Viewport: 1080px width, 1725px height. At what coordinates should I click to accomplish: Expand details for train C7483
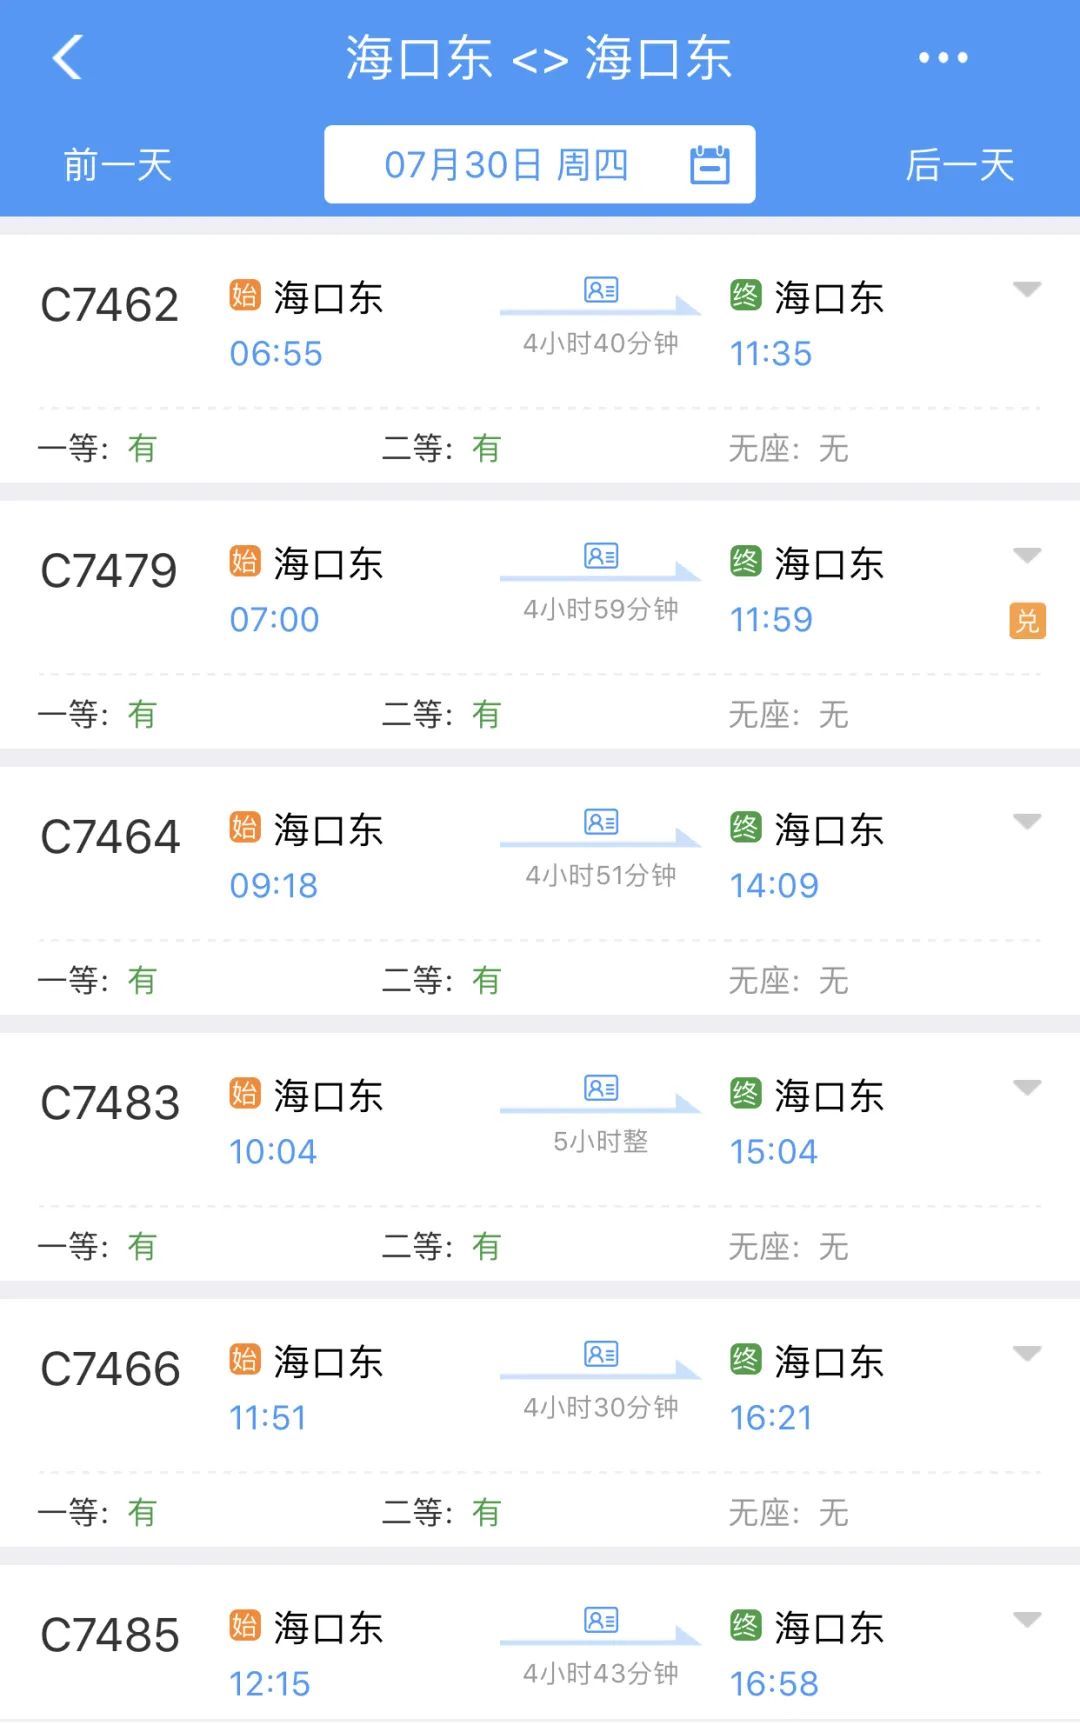coord(1027,1088)
